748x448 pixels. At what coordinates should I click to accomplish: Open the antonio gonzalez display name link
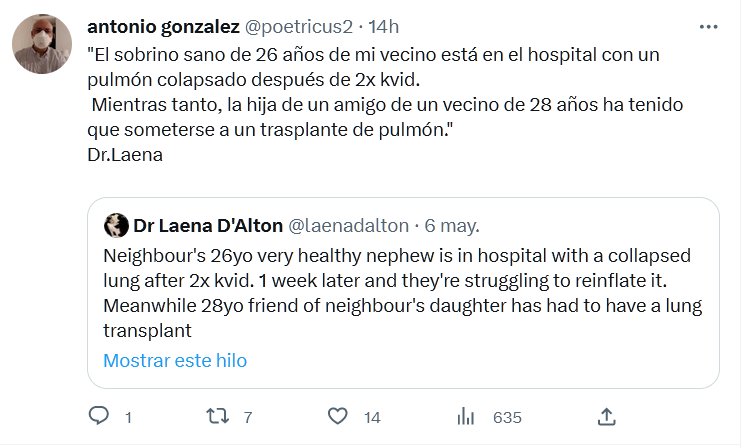163,25
